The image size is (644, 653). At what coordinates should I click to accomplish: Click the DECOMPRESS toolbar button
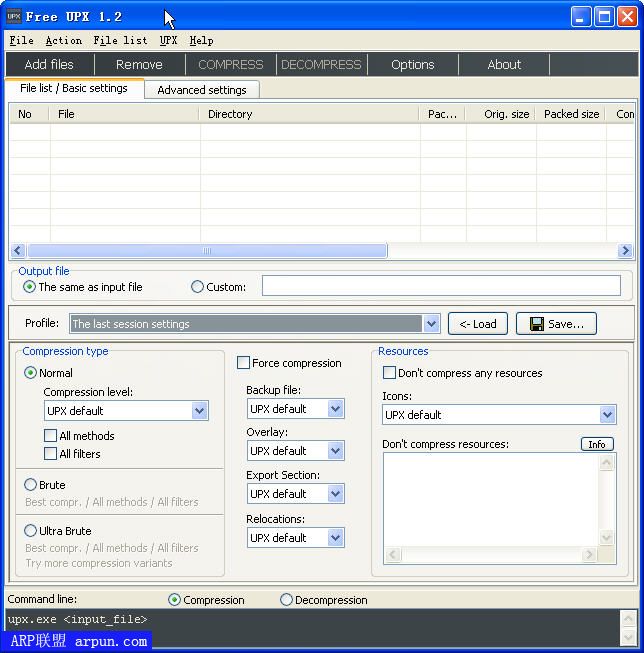[x=321, y=65]
